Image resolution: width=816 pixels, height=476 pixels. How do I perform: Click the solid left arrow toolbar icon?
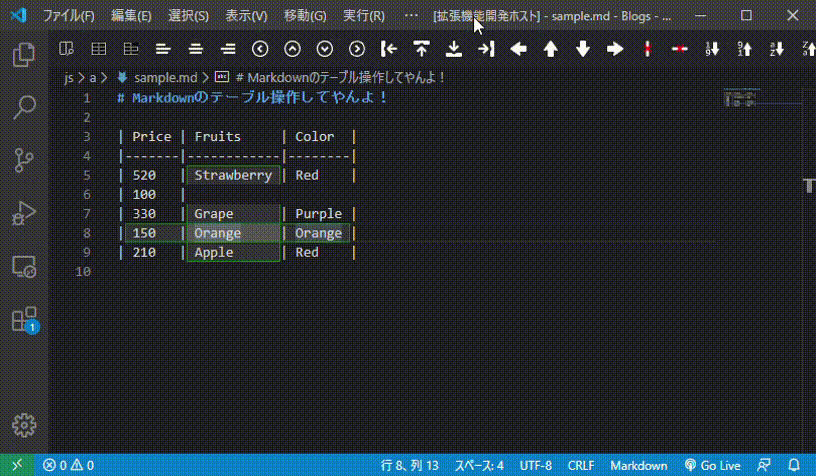pyautogui.click(x=518, y=49)
